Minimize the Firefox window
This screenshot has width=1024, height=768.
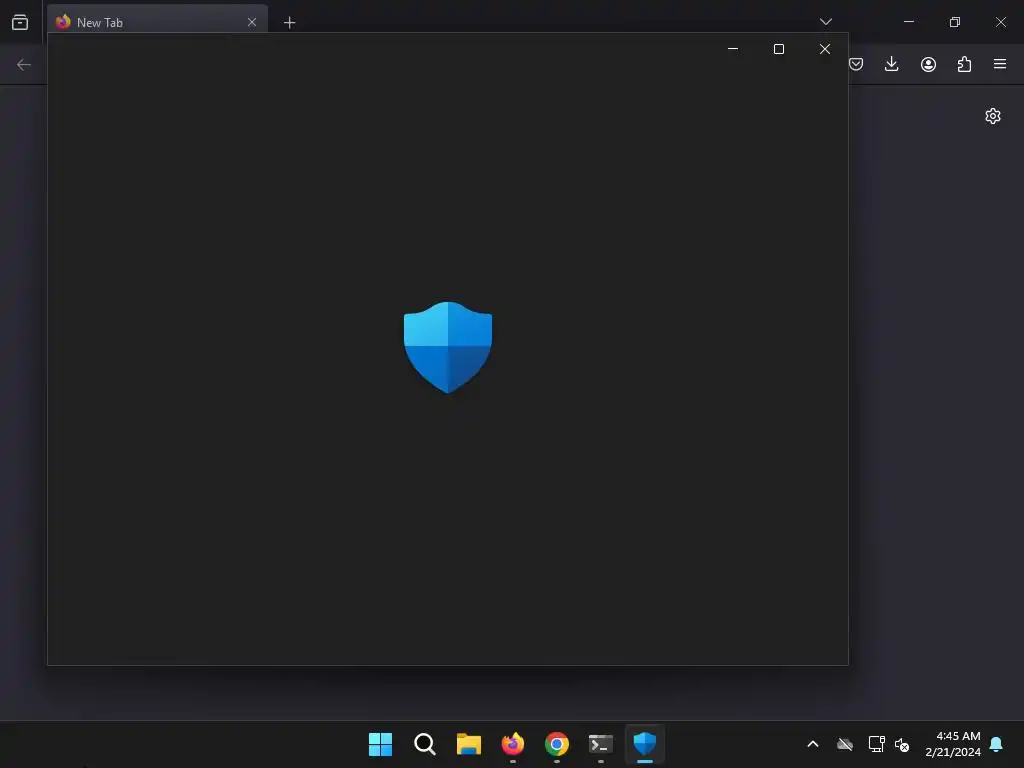point(908,22)
